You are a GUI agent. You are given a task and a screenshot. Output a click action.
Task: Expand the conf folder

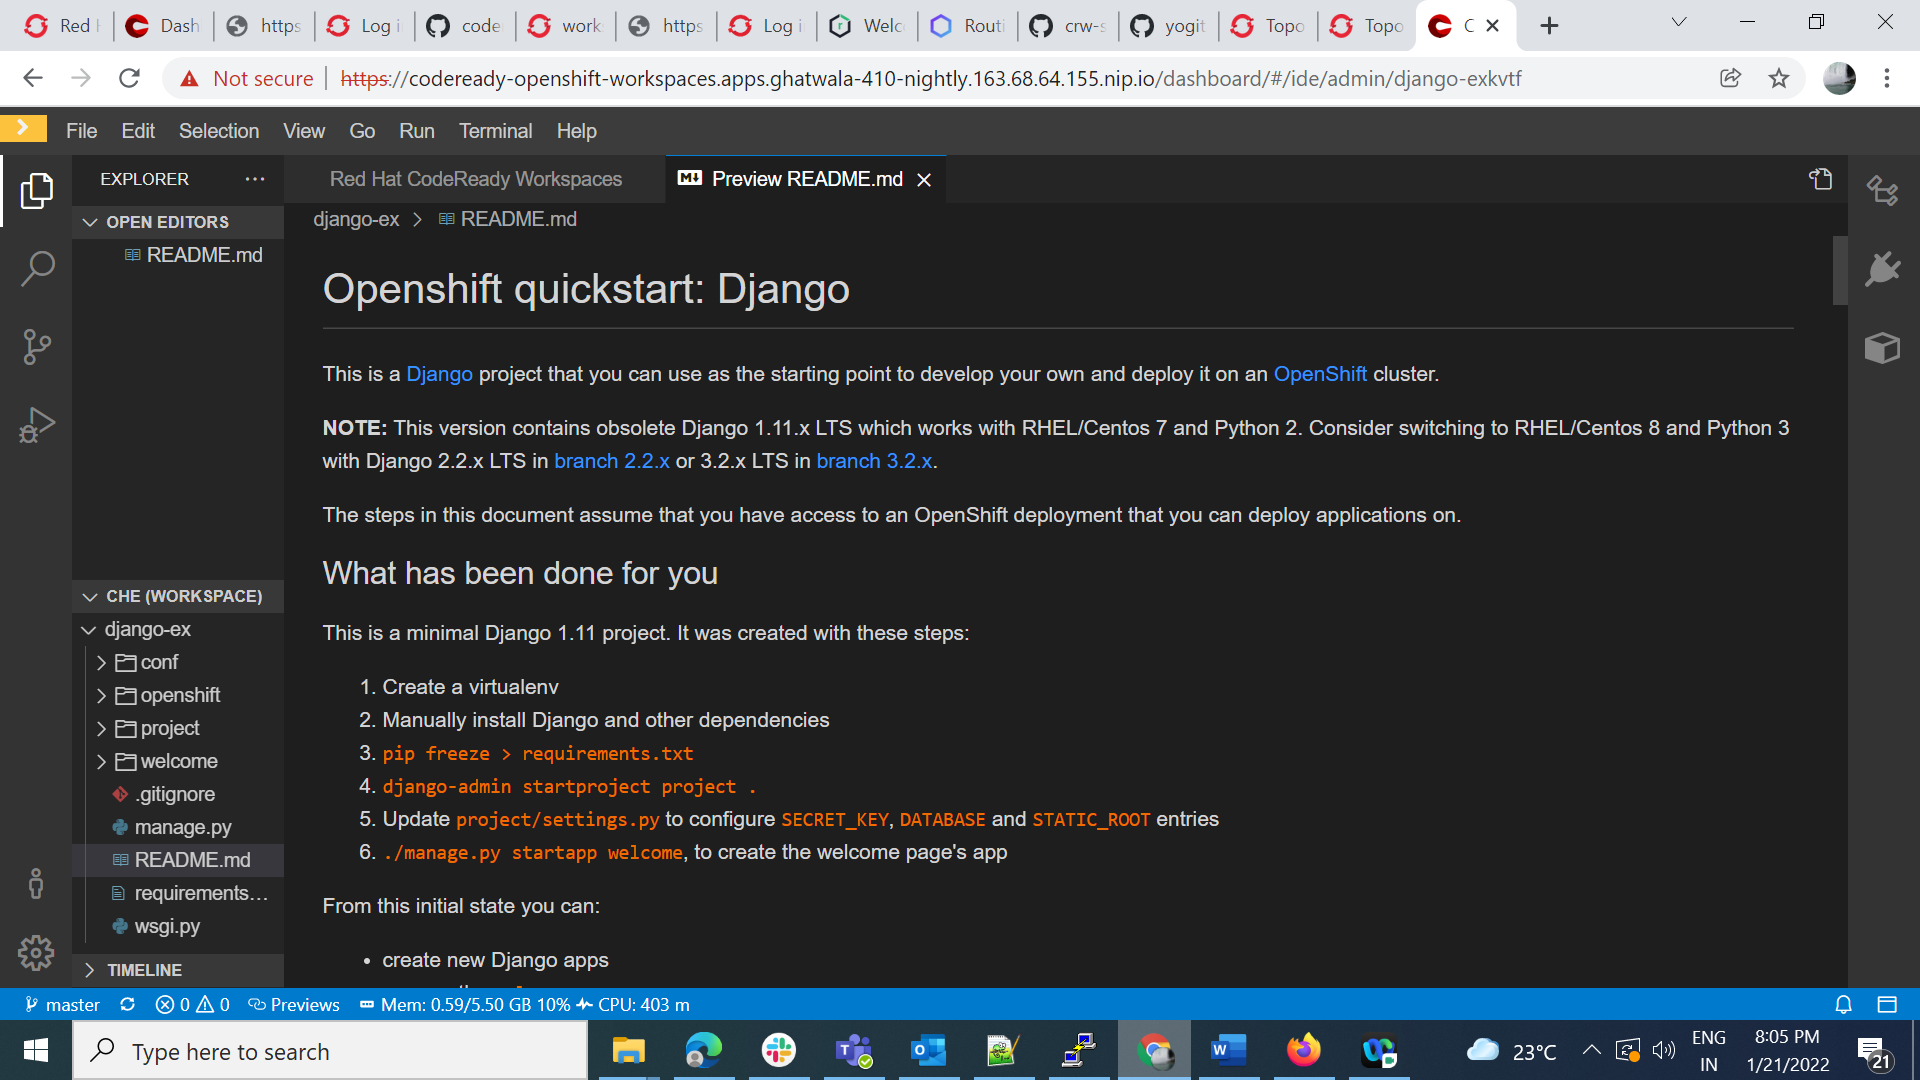point(158,662)
